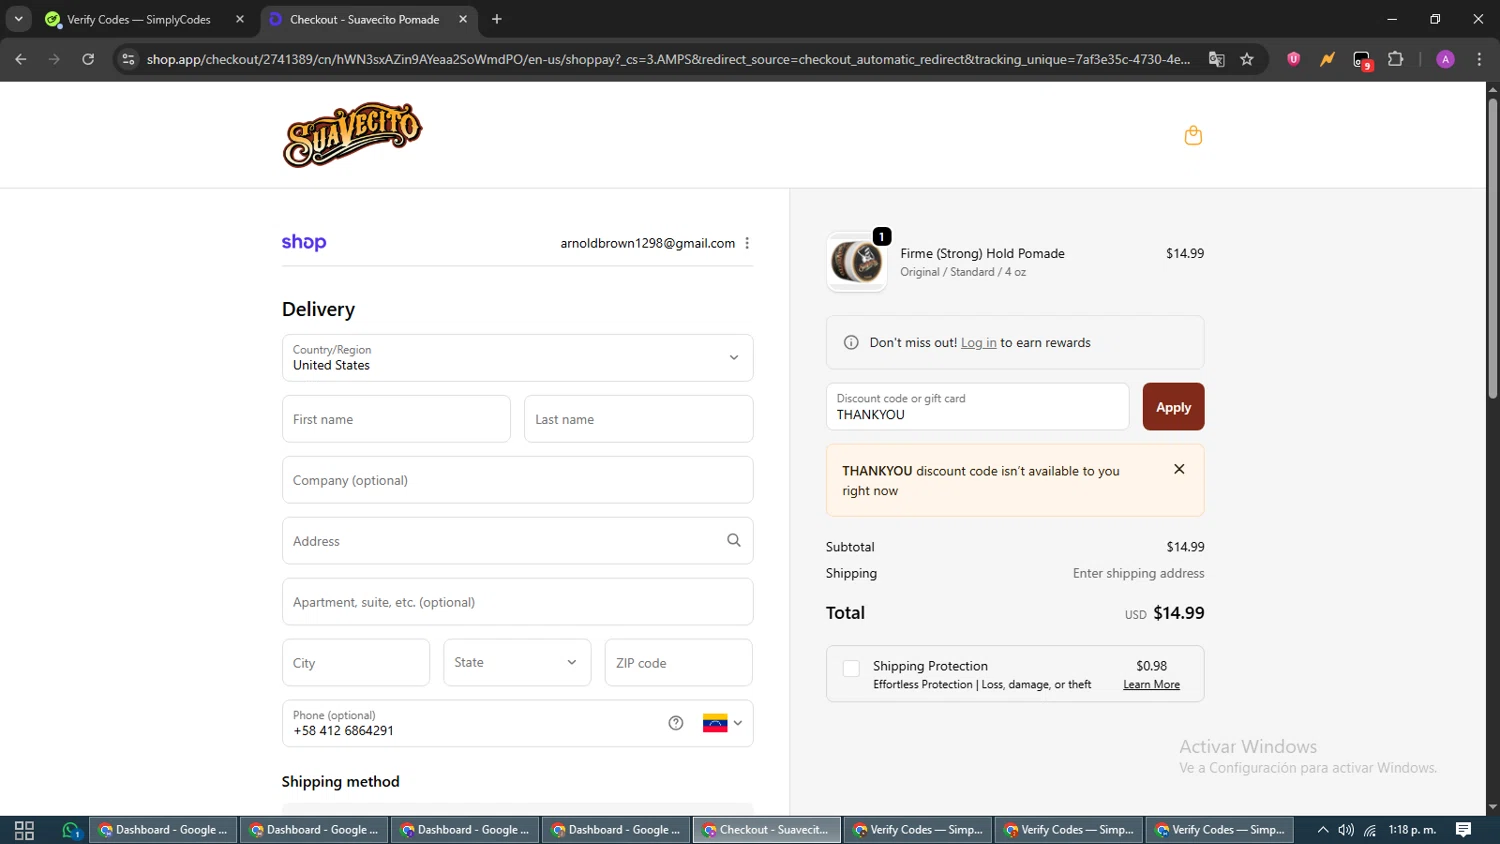1500x844 pixels.
Task: Enable Shipping Protection checkbox
Action: click(851, 669)
